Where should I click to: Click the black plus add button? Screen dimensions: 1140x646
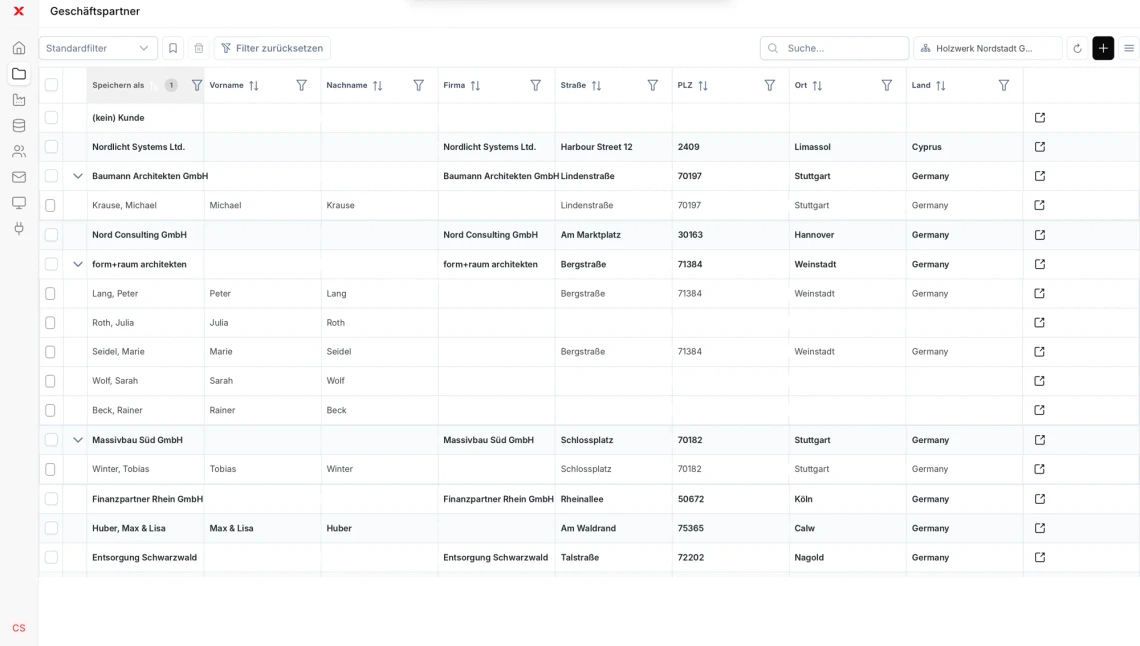(1103, 48)
